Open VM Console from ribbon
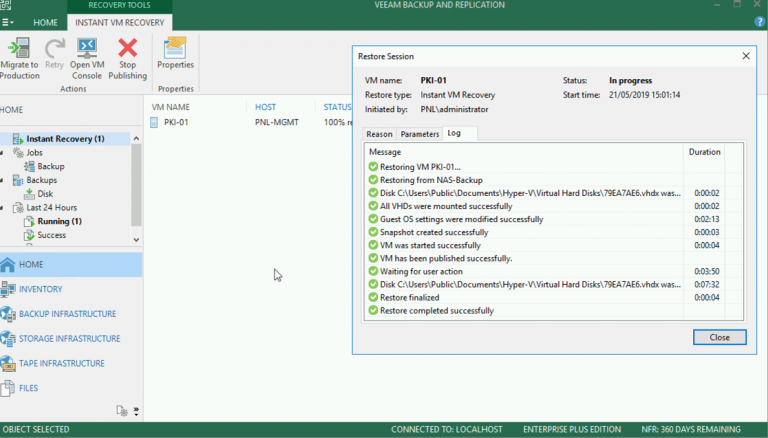Screen dimensions: 768x438 [87, 58]
